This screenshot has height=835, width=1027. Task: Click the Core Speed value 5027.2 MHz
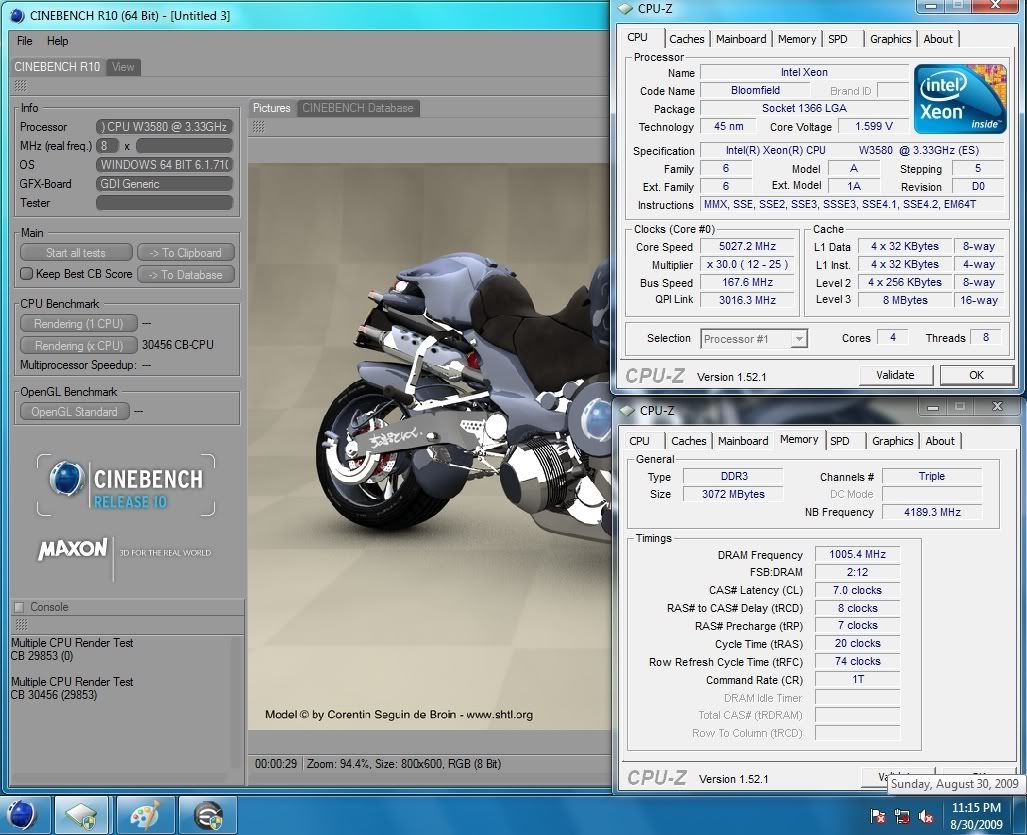pos(747,246)
